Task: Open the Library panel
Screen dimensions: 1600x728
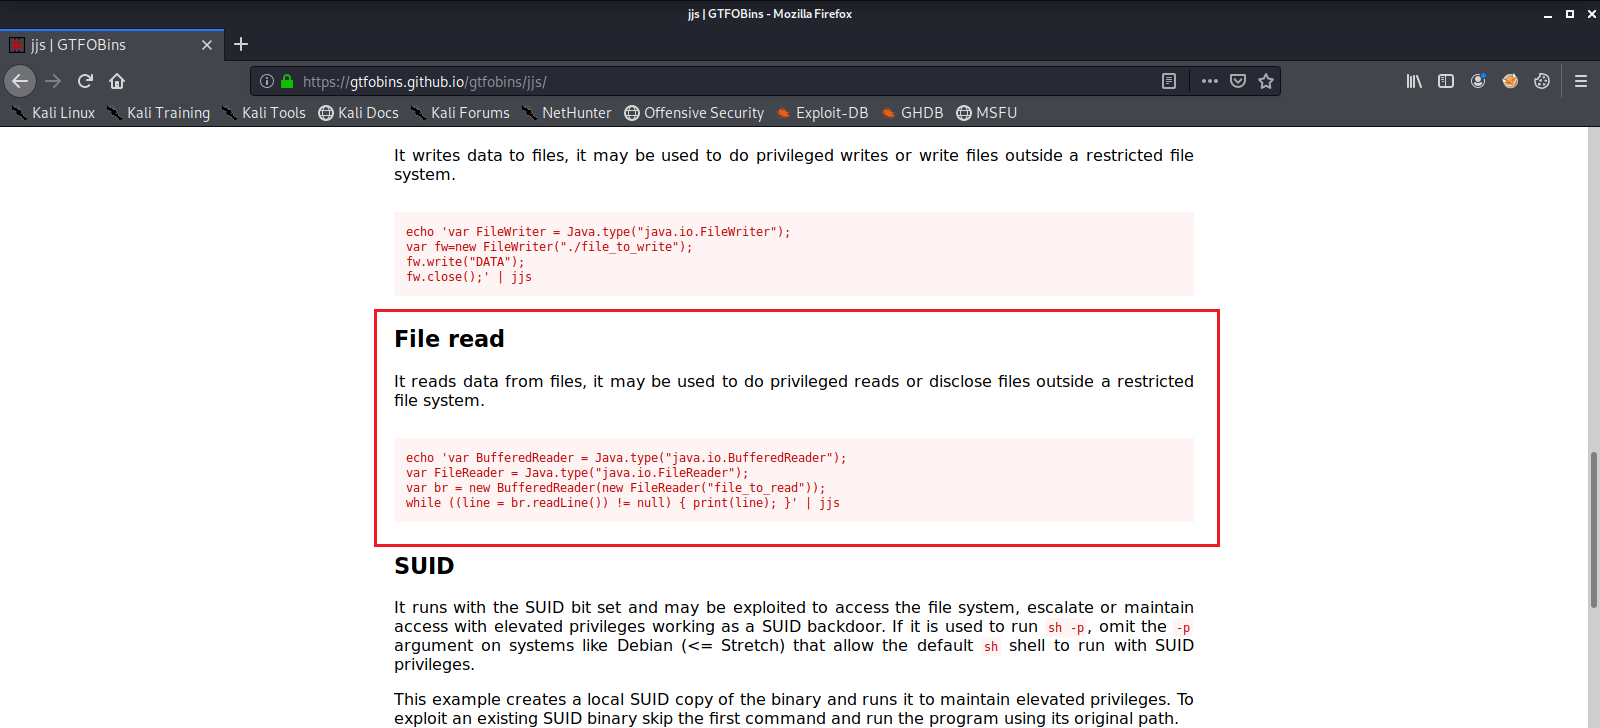Action: point(1414,81)
